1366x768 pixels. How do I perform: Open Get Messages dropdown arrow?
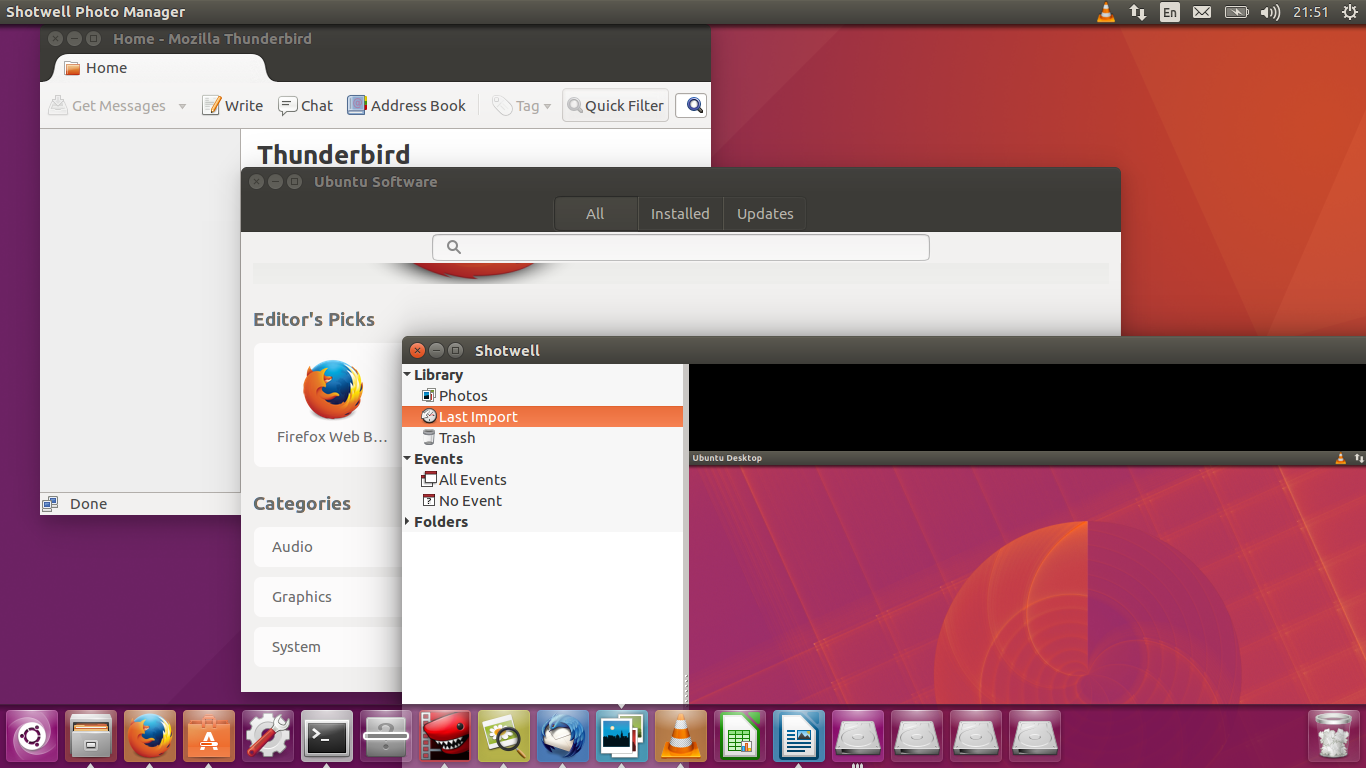pos(182,106)
